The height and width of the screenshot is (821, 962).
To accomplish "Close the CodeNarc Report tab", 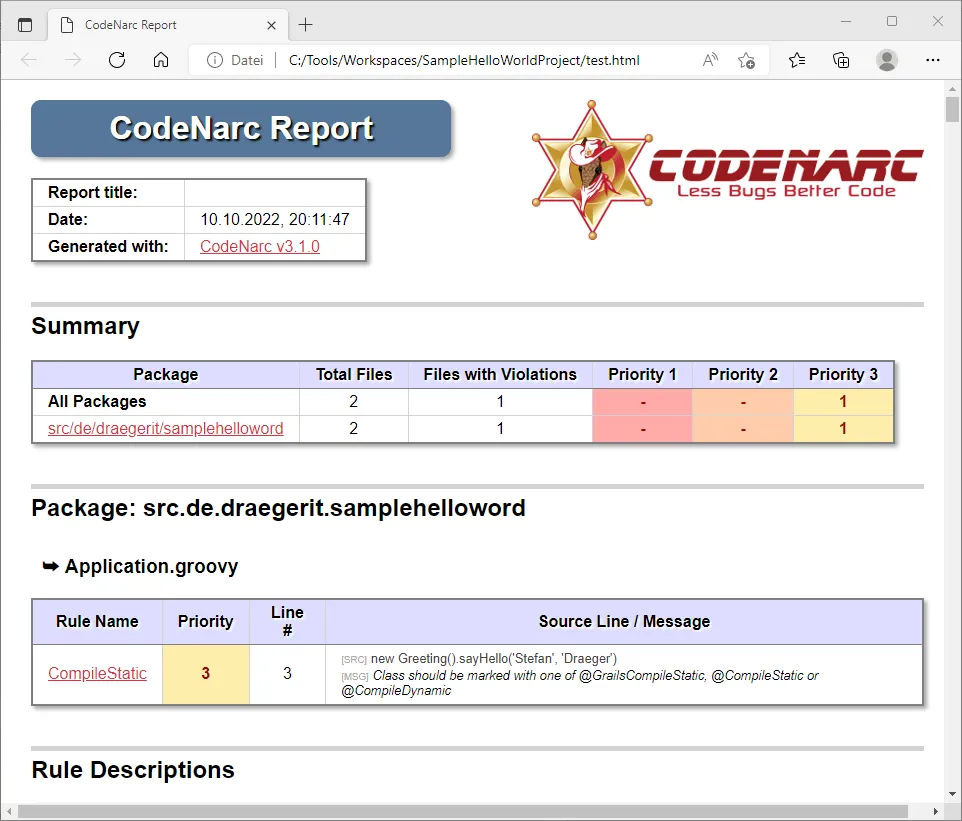I will pos(271,24).
